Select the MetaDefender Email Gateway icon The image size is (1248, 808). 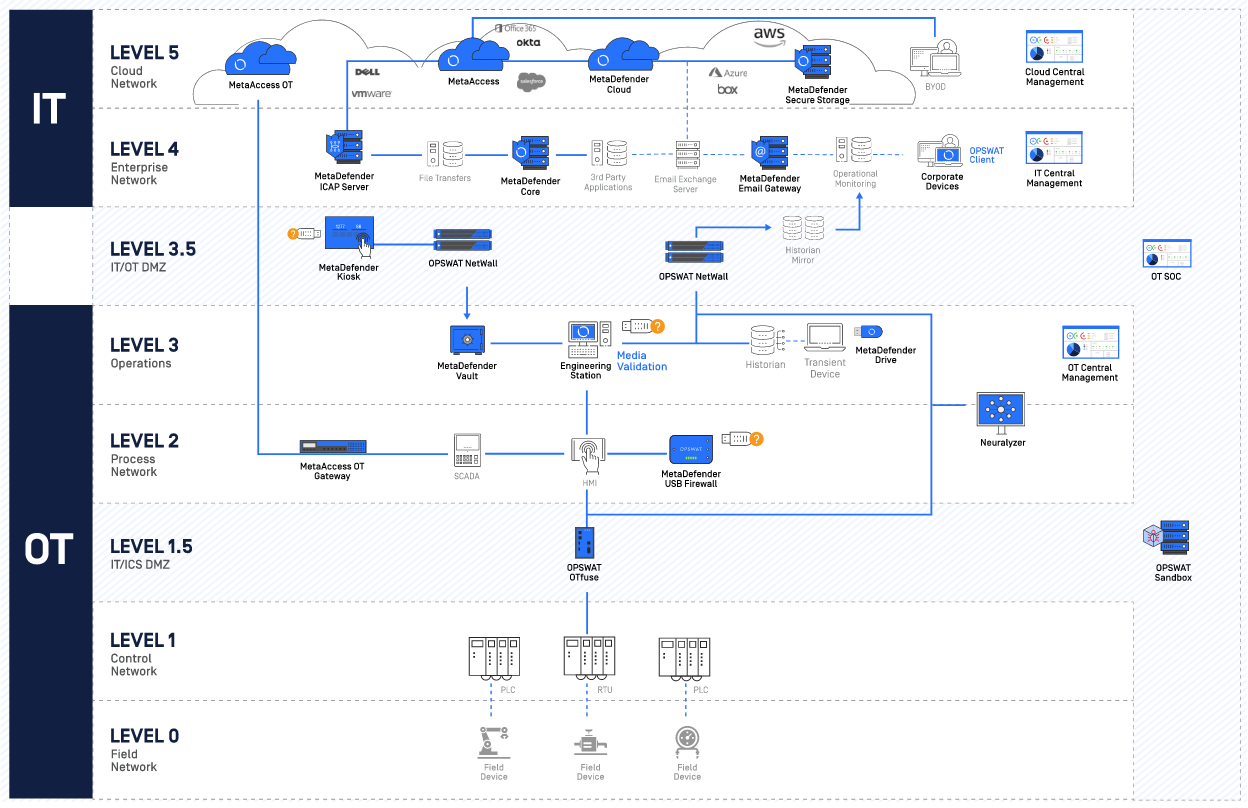point(769,153)
